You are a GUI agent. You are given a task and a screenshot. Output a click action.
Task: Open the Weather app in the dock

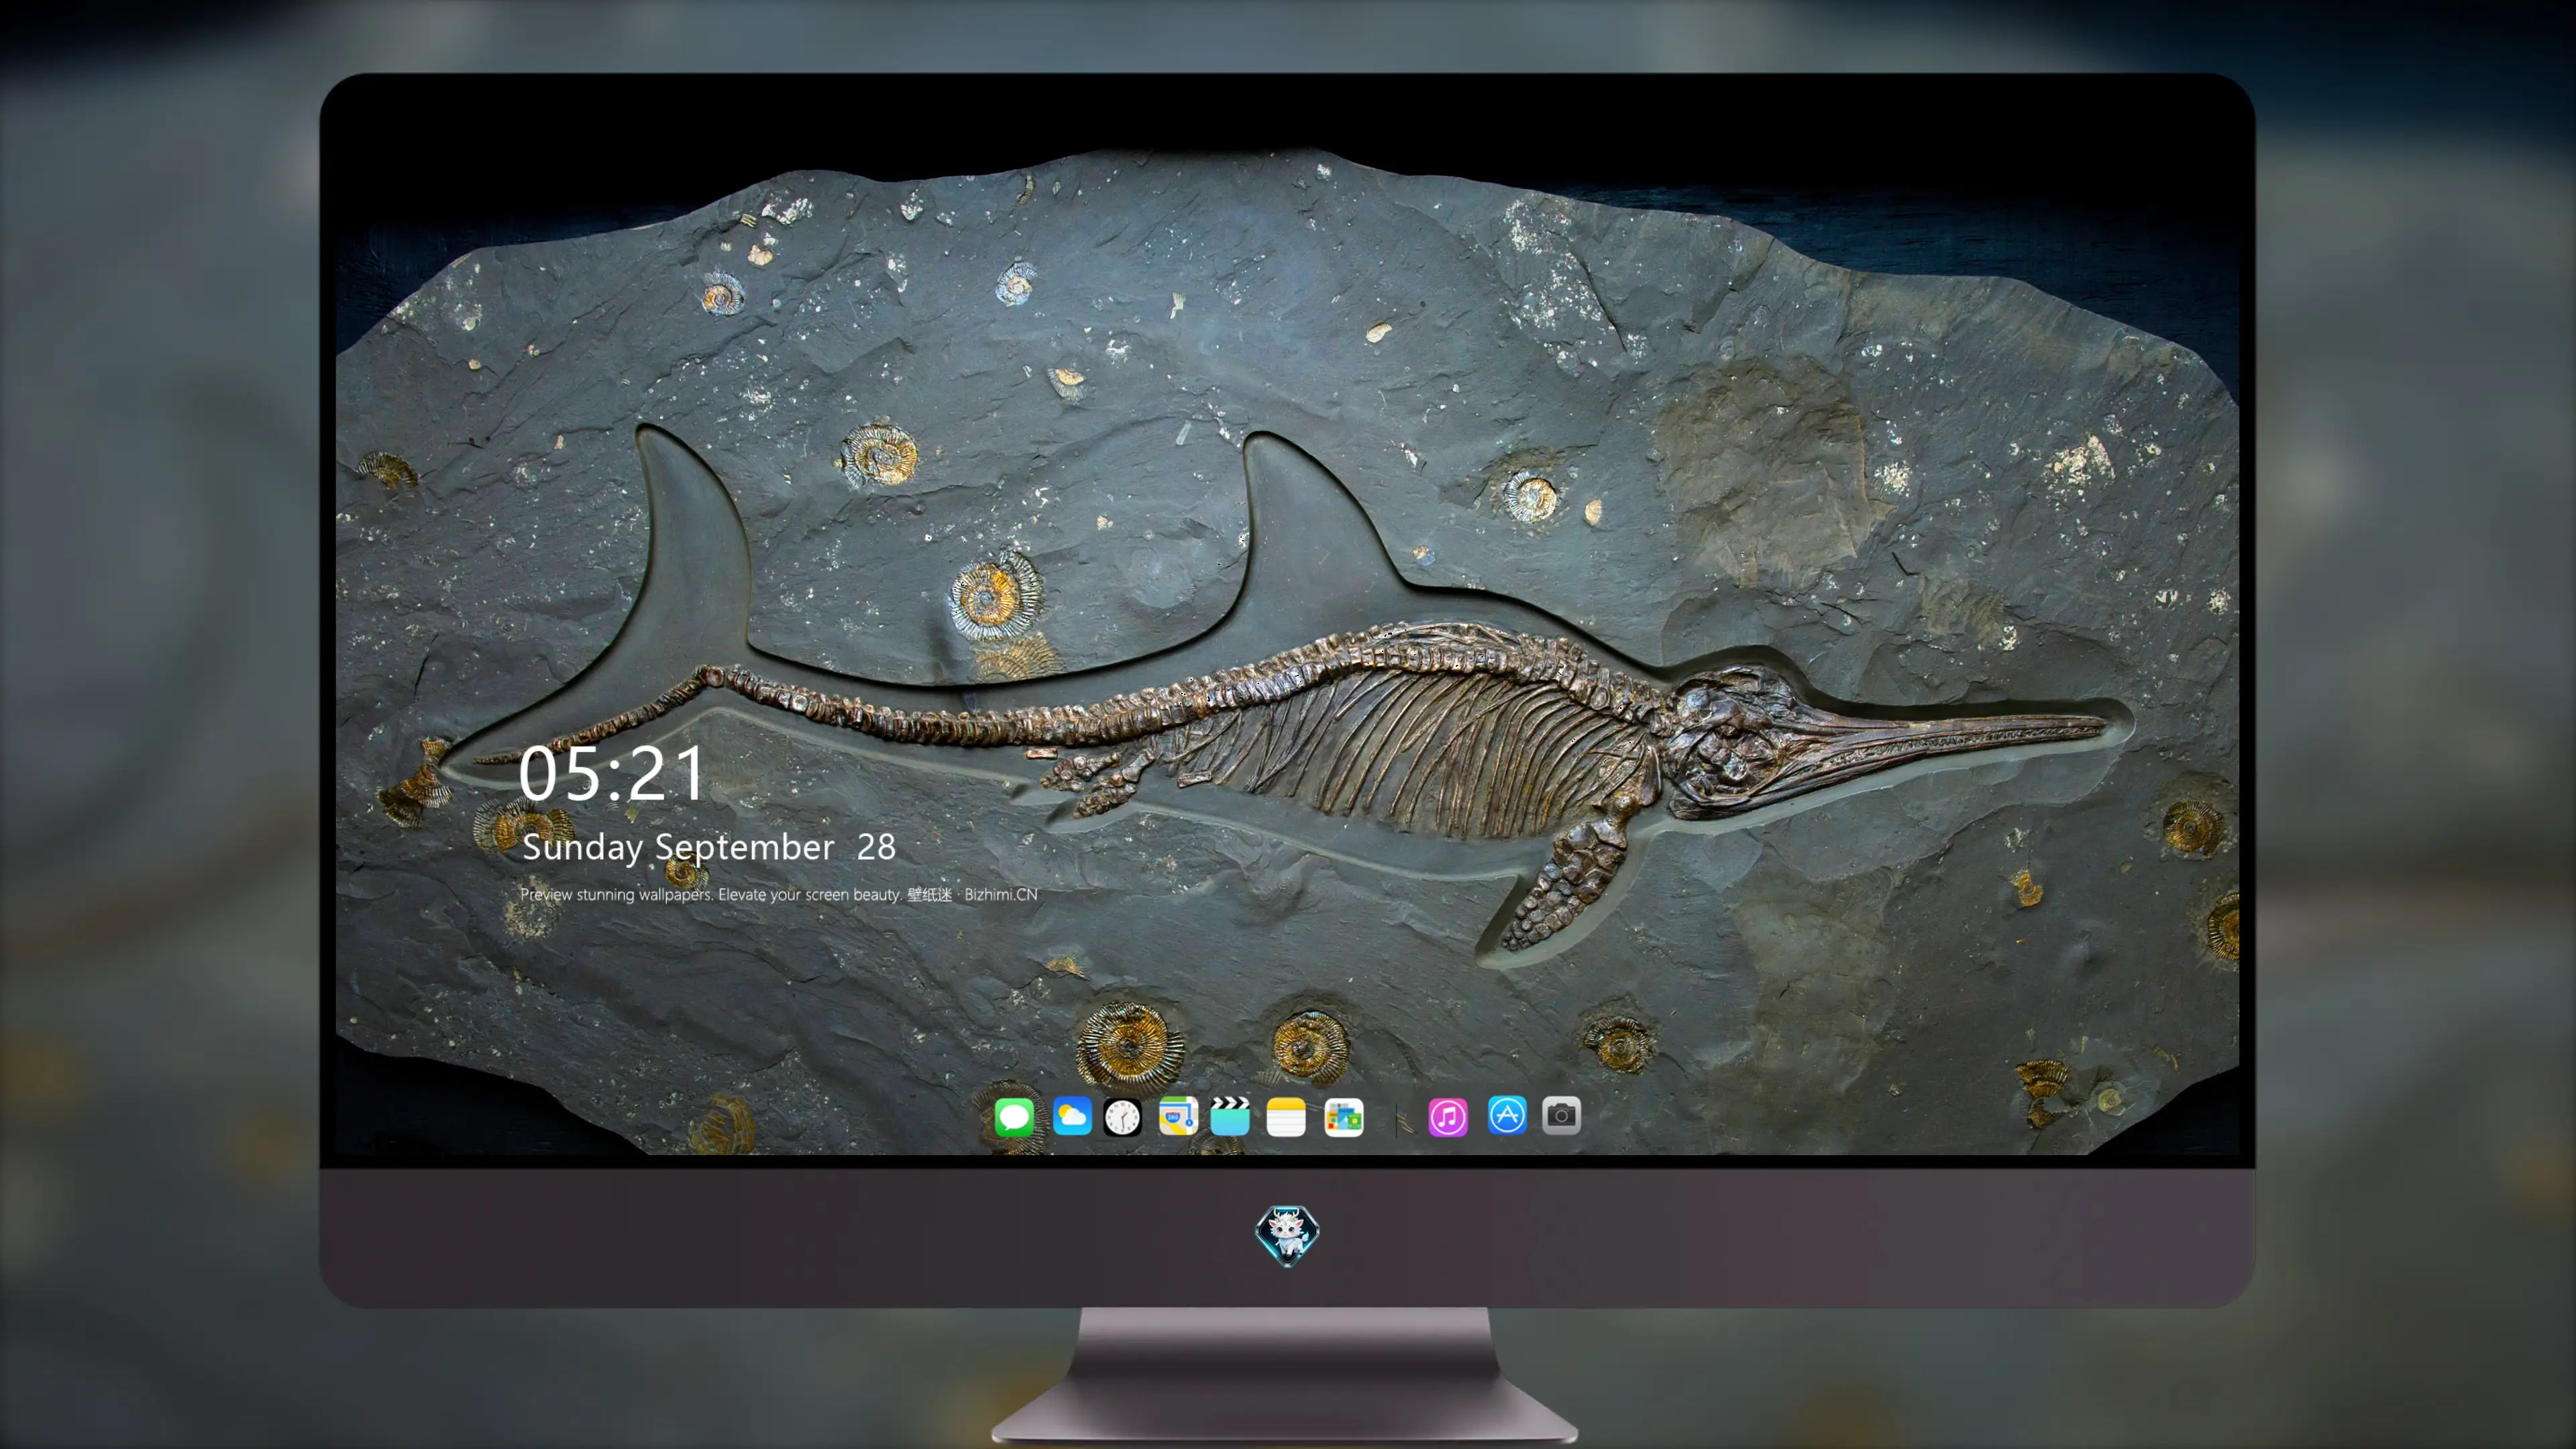point(1072,1116)
